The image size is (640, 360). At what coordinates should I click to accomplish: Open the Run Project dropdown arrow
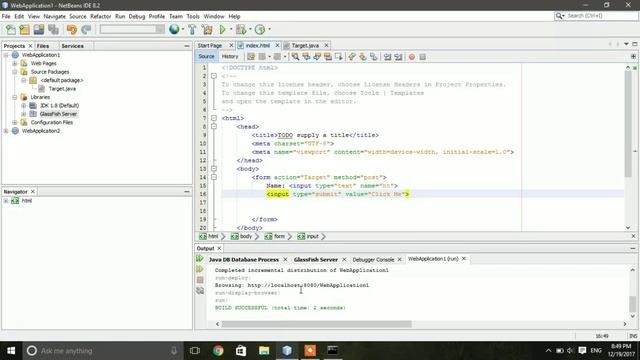click(231, 29)
